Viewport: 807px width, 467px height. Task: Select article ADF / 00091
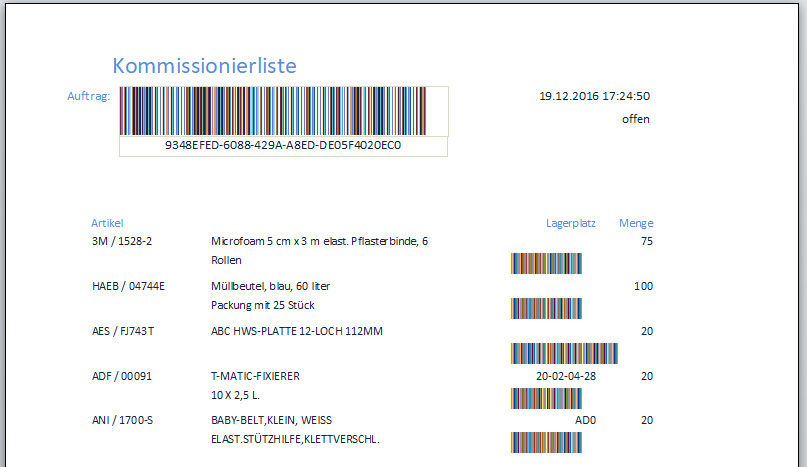click(x=122, y=376)
